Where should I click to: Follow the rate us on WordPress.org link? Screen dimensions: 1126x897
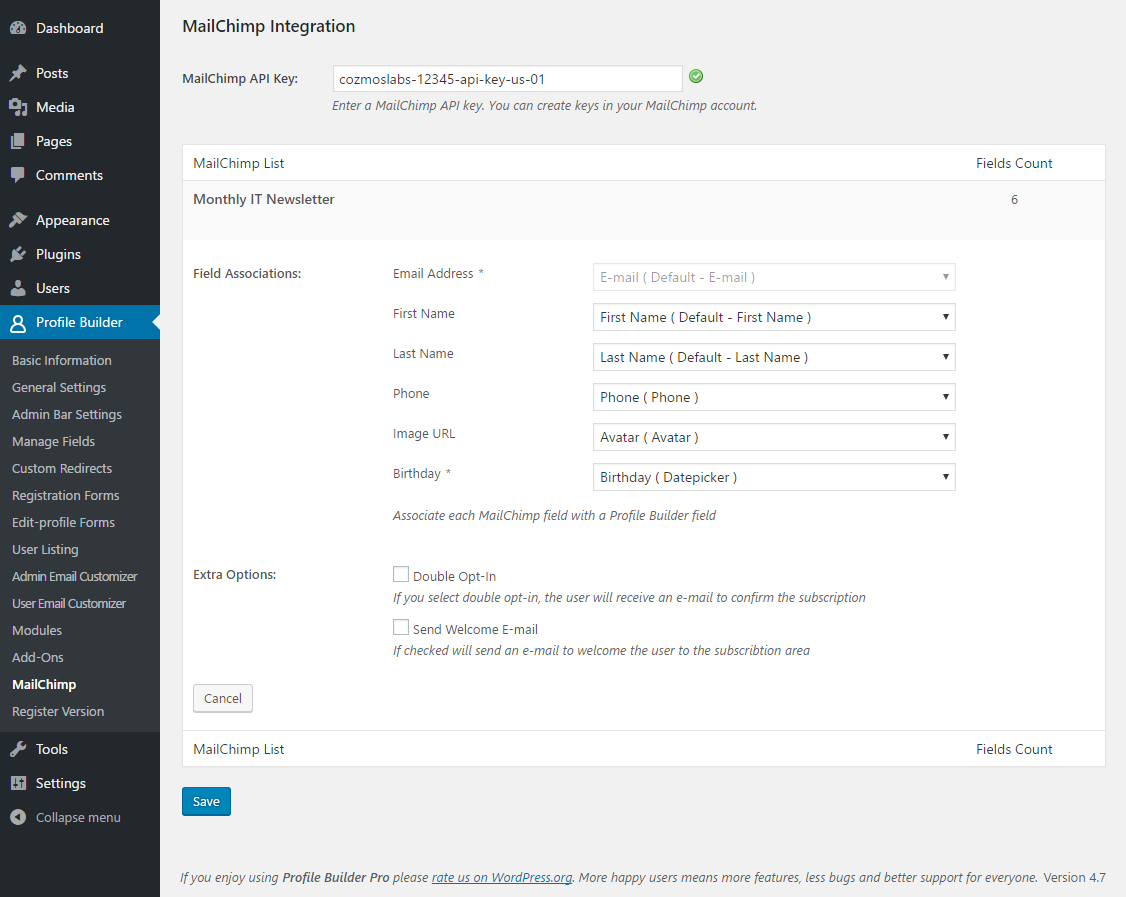pos(501,877)
